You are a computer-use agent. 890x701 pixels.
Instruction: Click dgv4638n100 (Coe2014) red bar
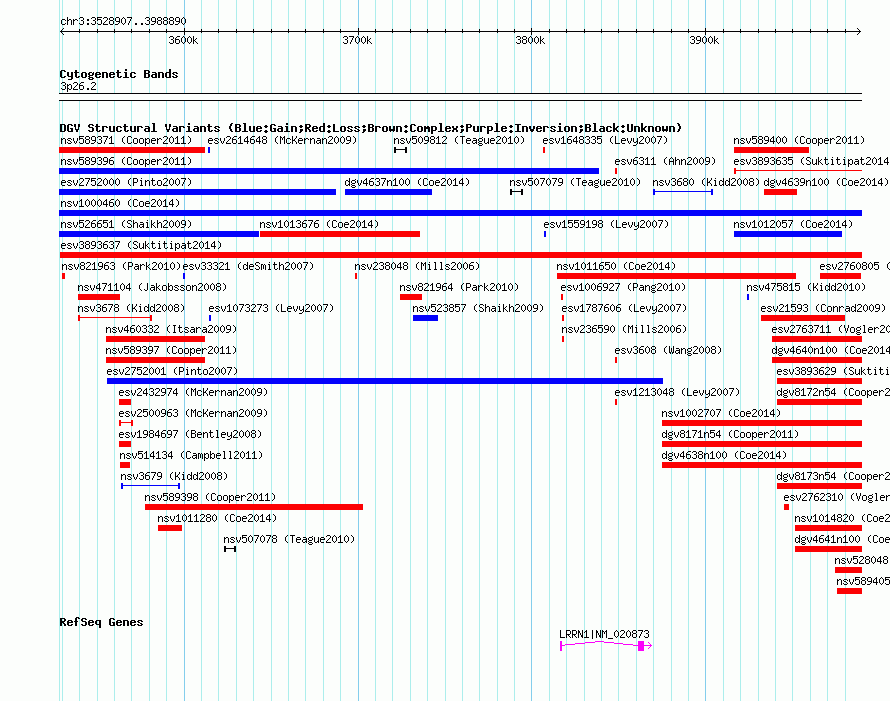(762, 465)
